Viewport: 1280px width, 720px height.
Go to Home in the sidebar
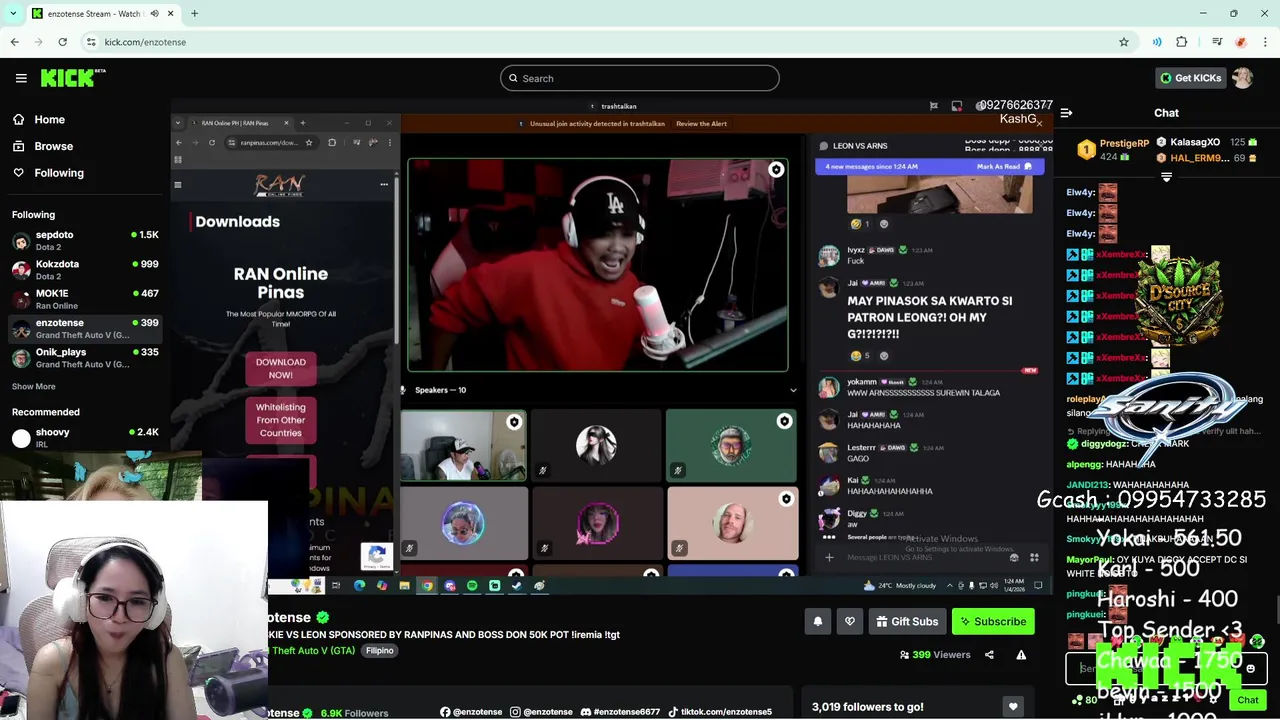[x=49, y=119]
